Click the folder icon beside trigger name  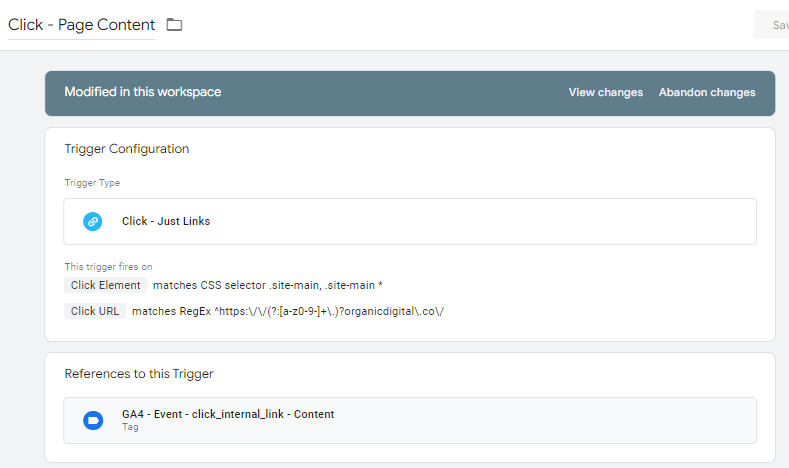click(174, 25)
